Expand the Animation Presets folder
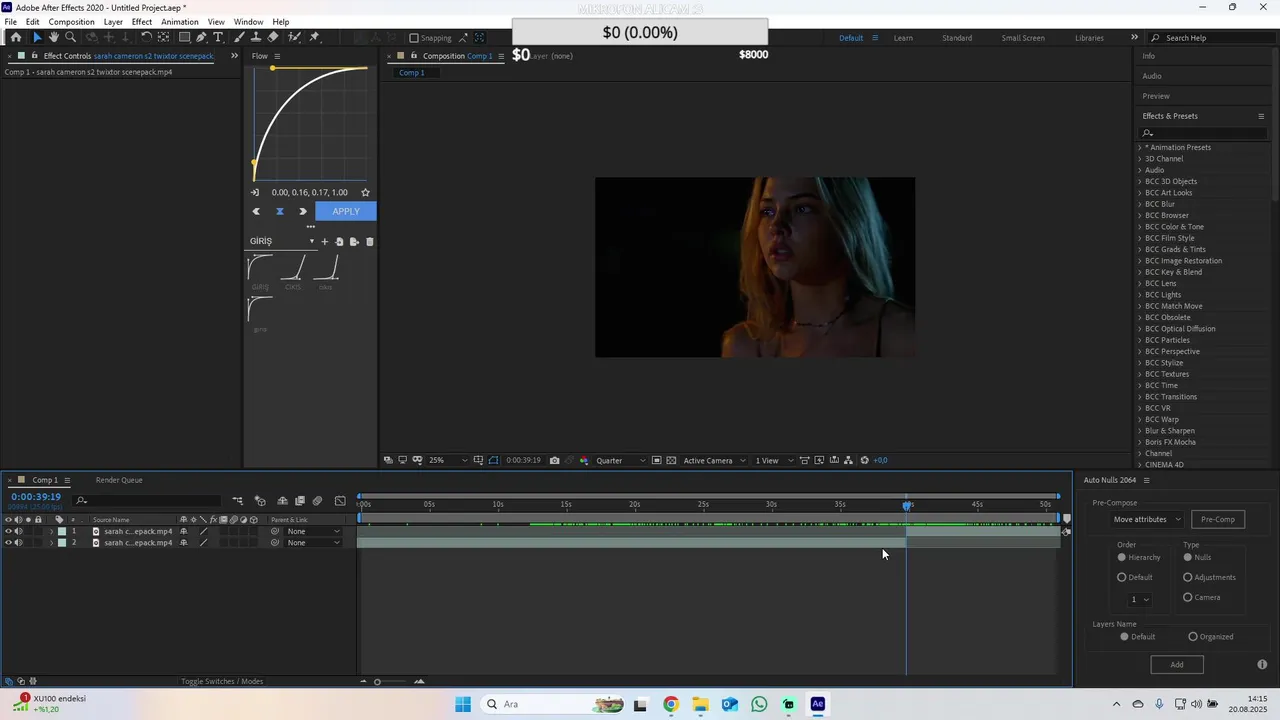The width and height of the screenshot is (1280, 720). click(1139, 147)
